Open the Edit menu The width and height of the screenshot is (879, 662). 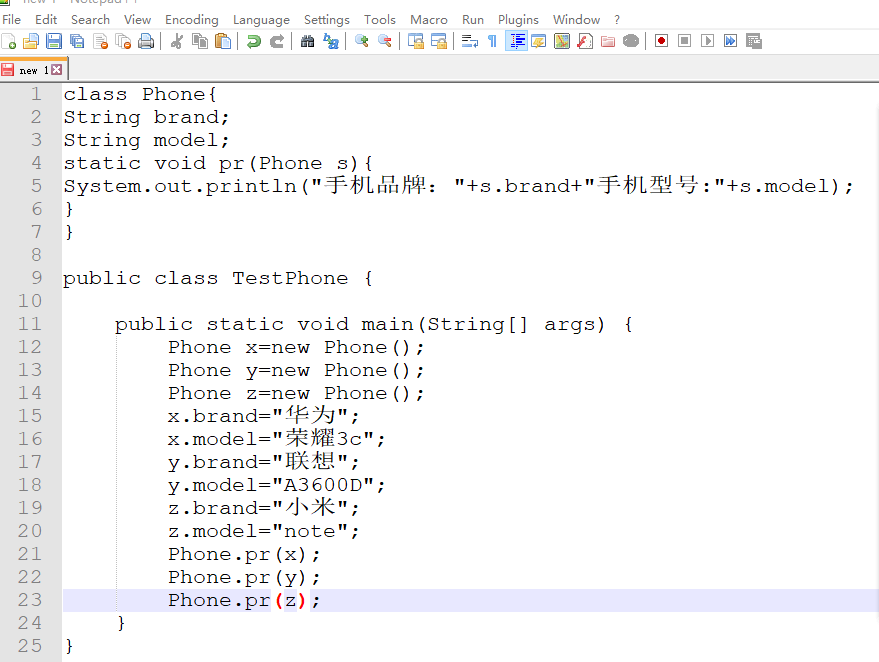coord(46,20)
